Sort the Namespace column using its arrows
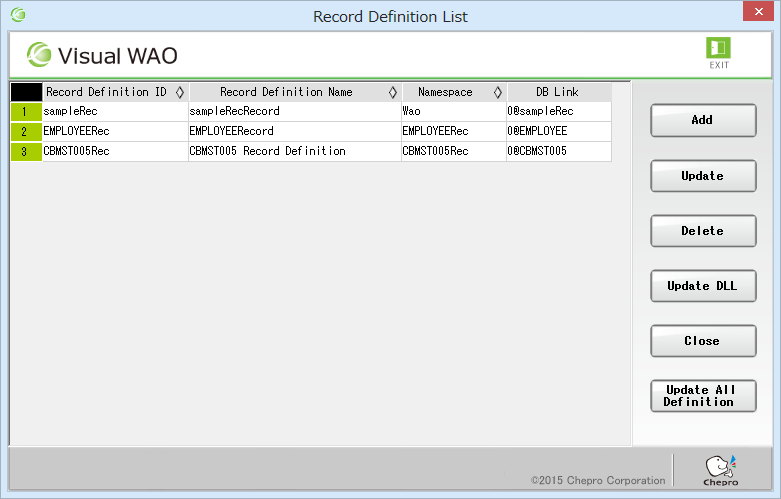Viewport: 781px width, 499px height. coord(497,92)
